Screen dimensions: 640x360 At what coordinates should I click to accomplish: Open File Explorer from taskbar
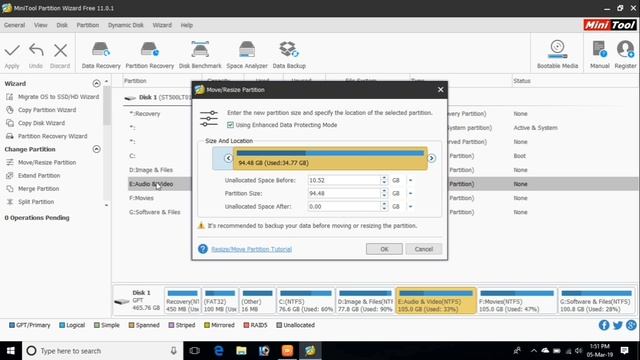point(241,351)
